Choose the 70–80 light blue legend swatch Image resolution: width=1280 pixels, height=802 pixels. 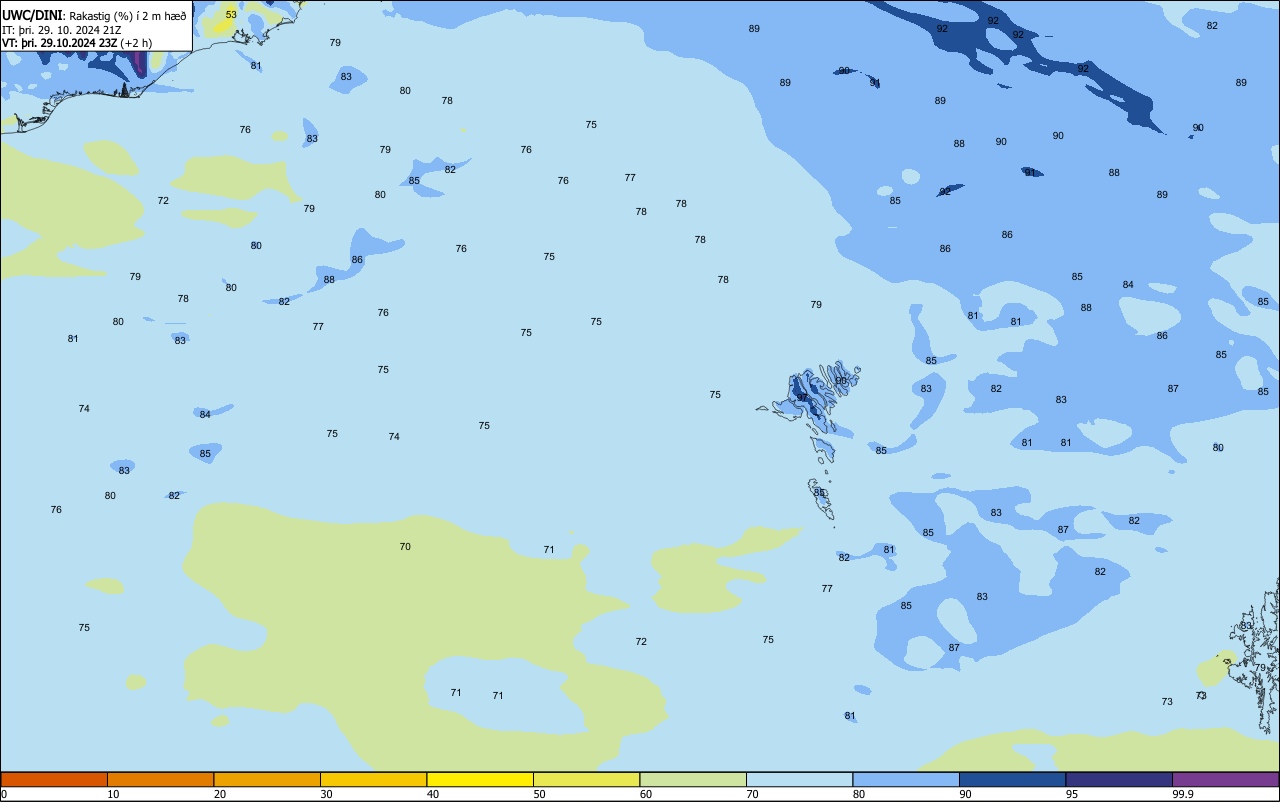click(799, 779)
